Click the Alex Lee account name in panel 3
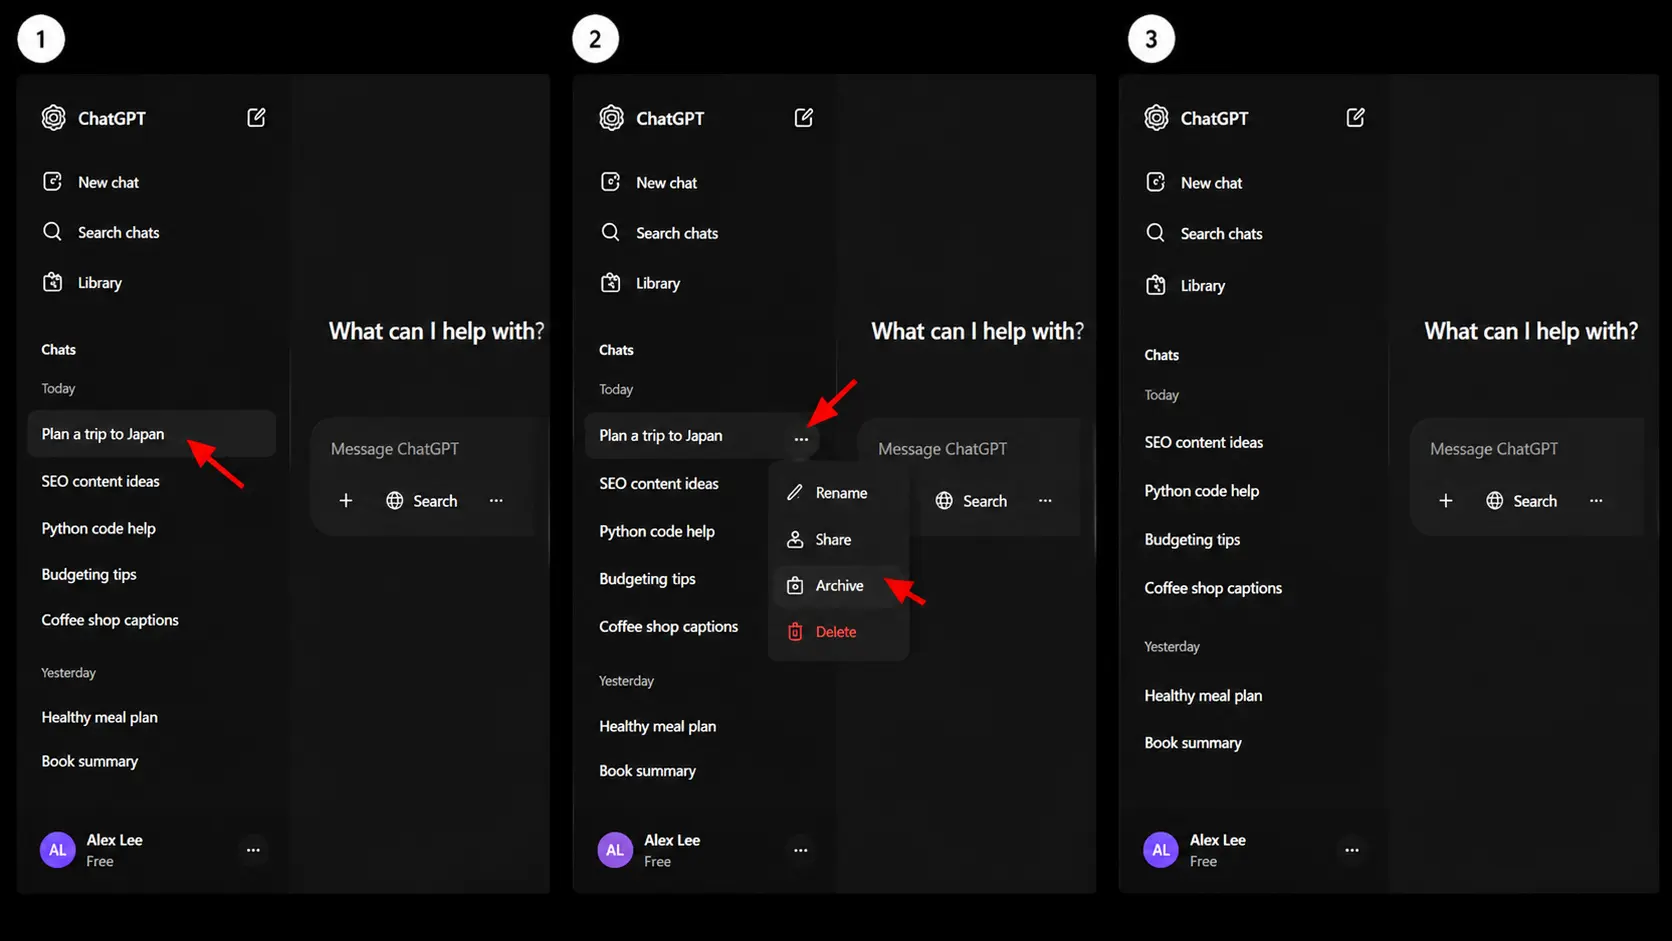Screen dimensions: 1672x941 pyautogui.click(x=1217, y=840)
